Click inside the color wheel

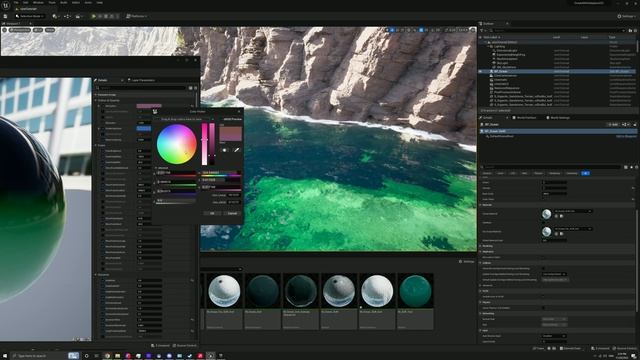coord(177,144)
